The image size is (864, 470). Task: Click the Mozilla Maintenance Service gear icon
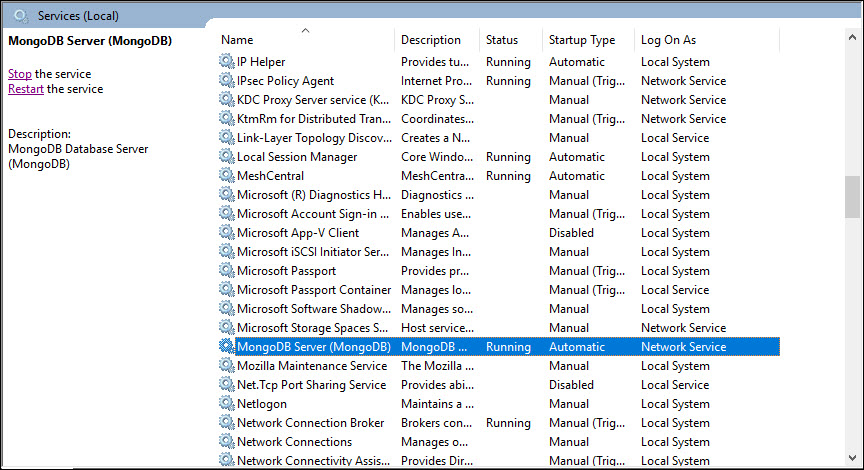click(226, 365)
